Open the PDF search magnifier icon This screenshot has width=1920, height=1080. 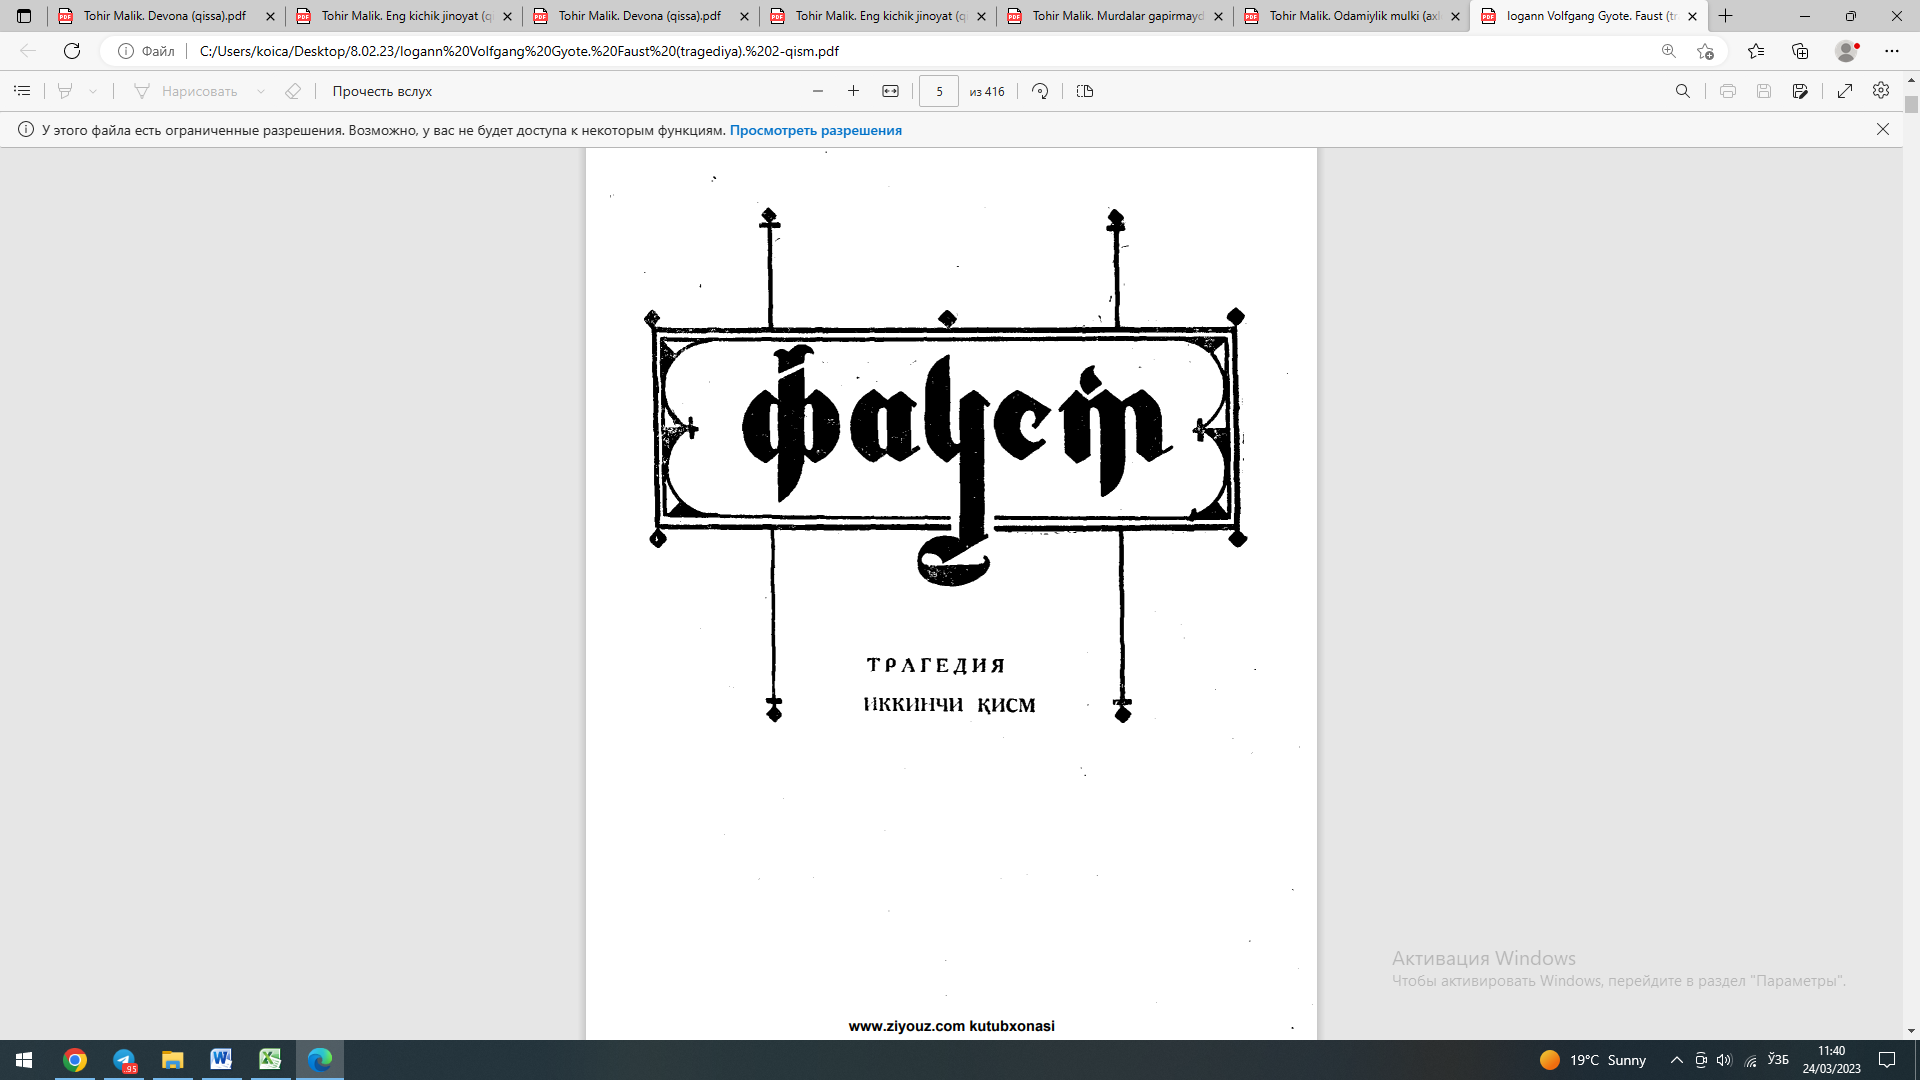coord(1683,91)
